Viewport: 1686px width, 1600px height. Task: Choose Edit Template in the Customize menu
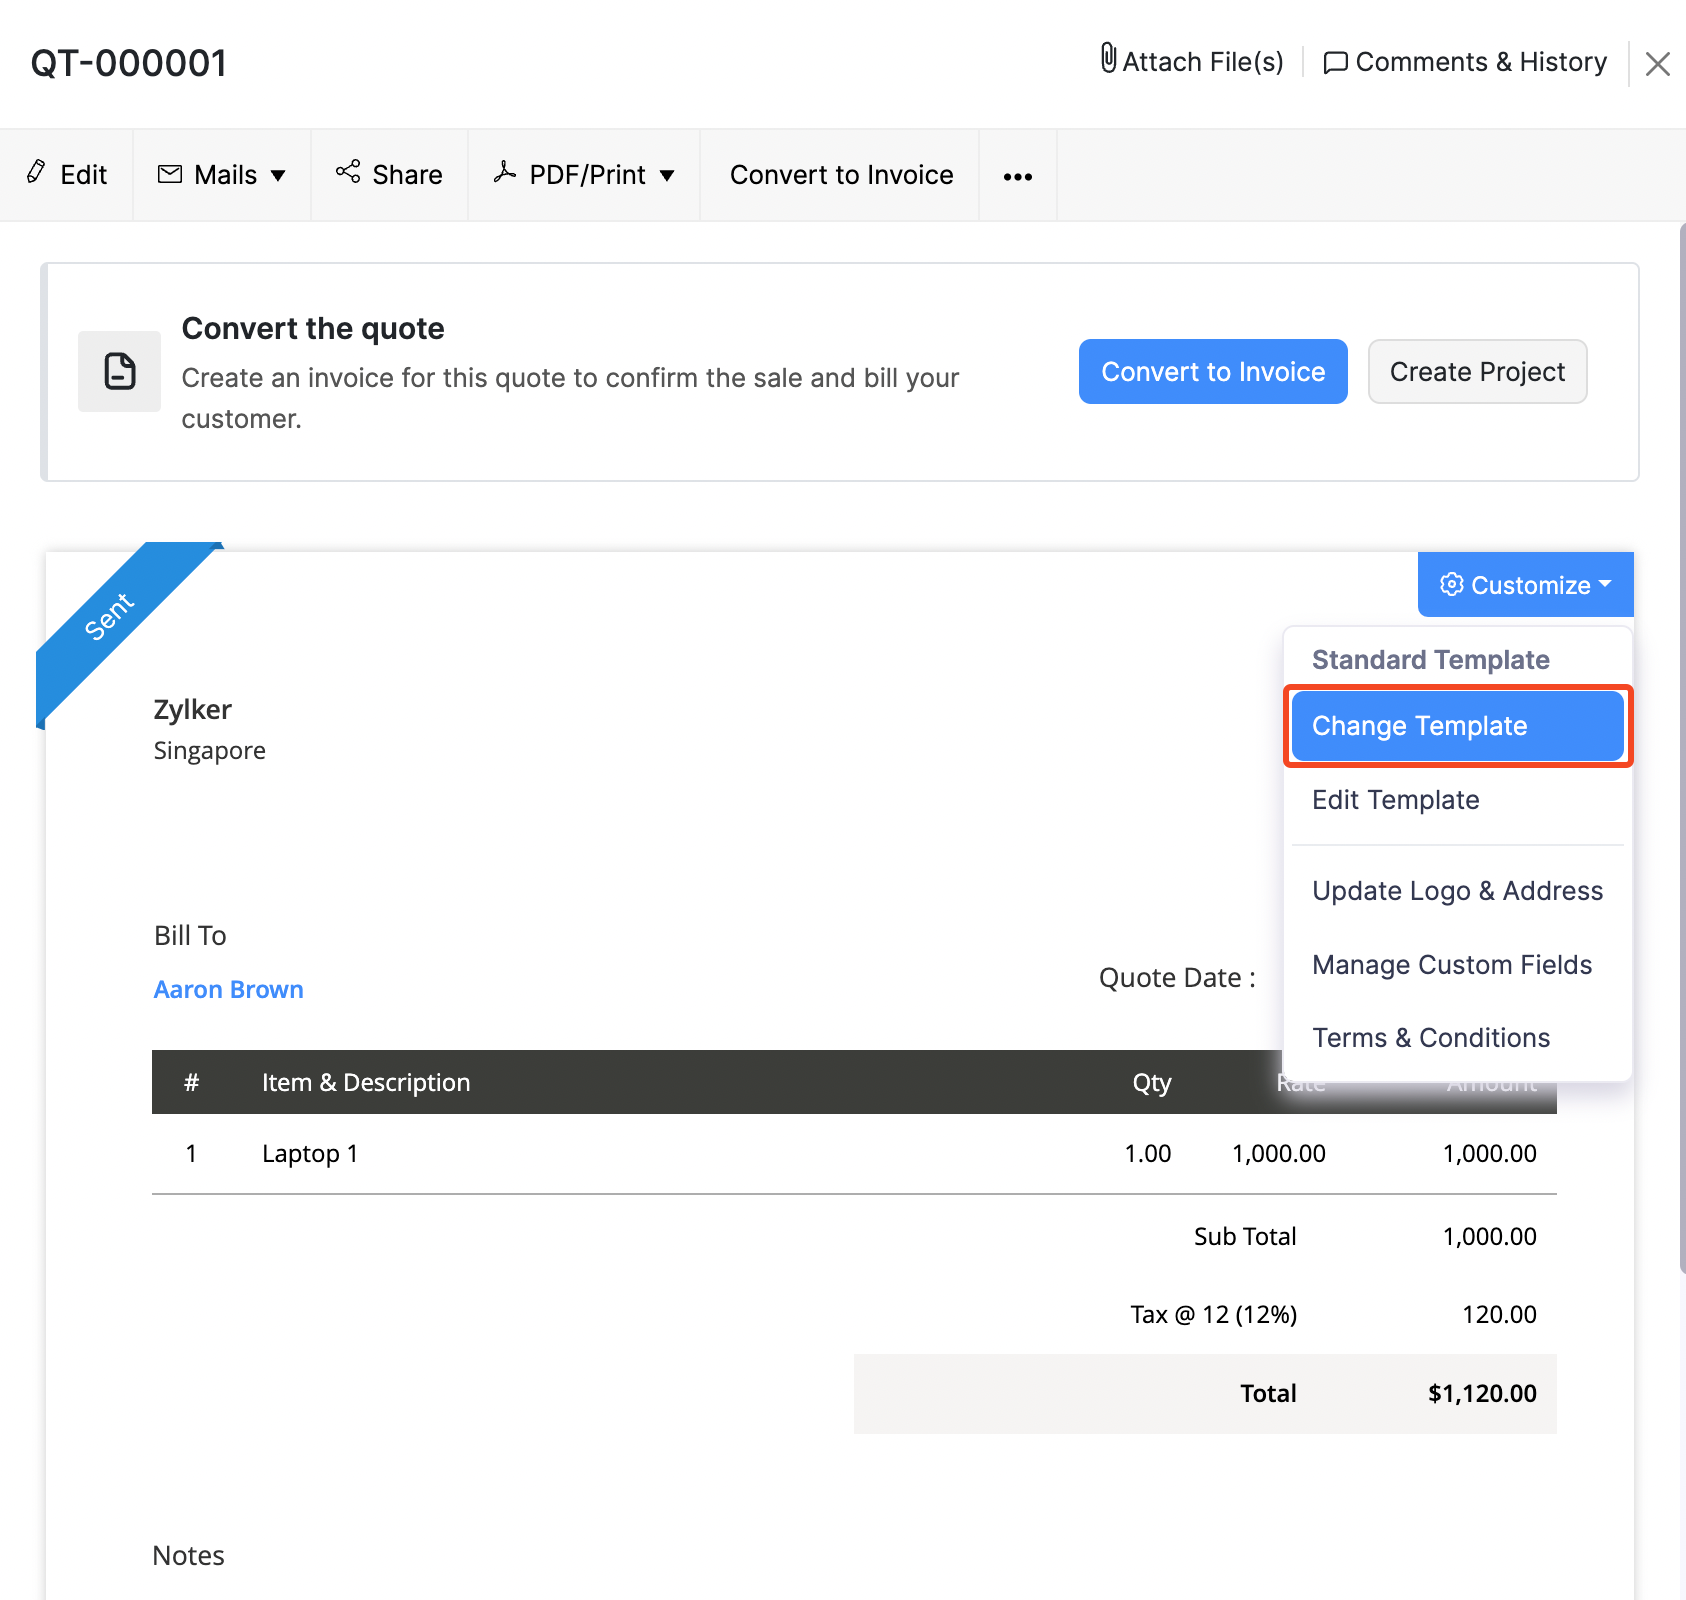1395,799
